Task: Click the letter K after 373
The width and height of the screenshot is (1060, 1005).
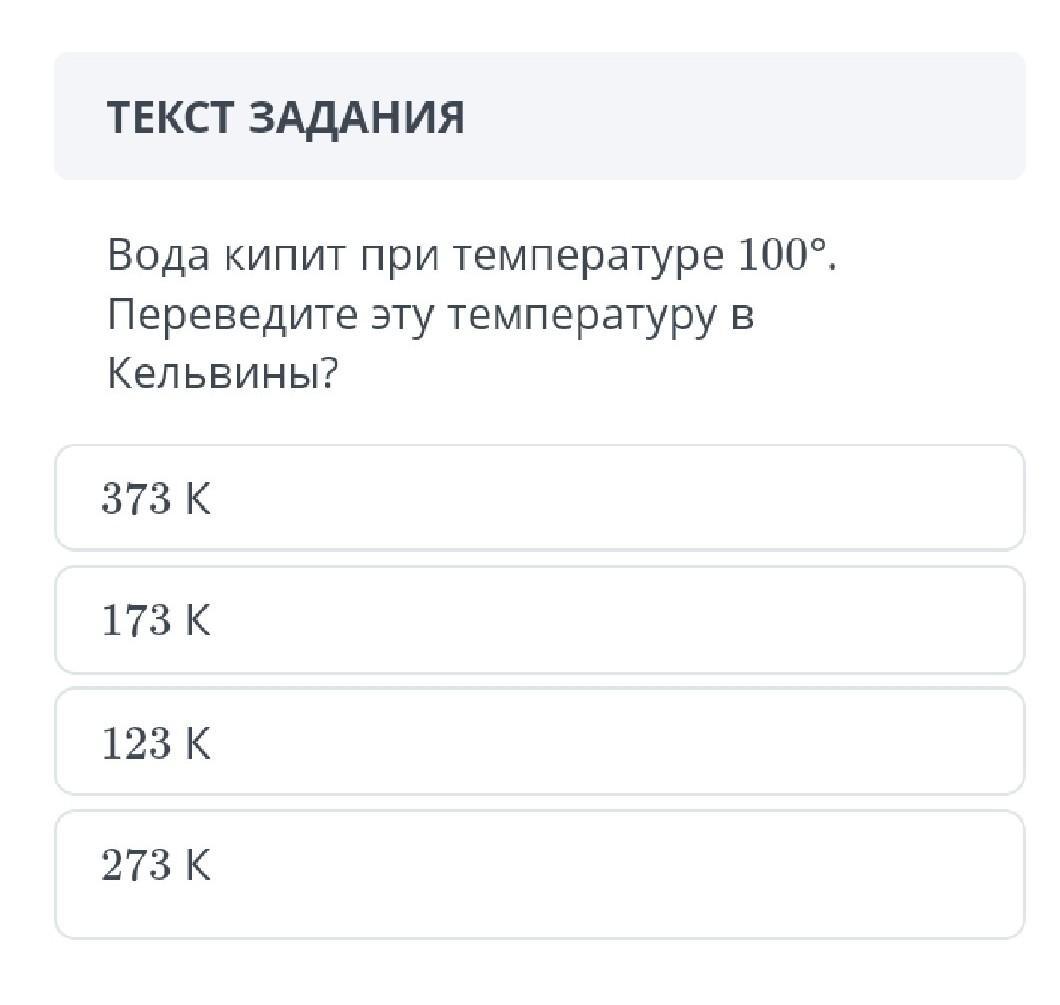Action: 198,498
